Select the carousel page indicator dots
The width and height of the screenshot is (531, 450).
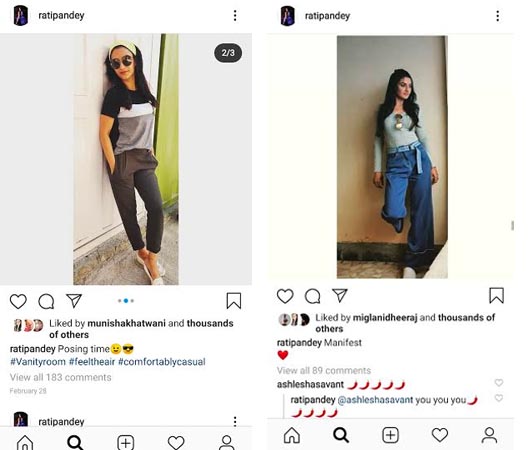[126, 301]
